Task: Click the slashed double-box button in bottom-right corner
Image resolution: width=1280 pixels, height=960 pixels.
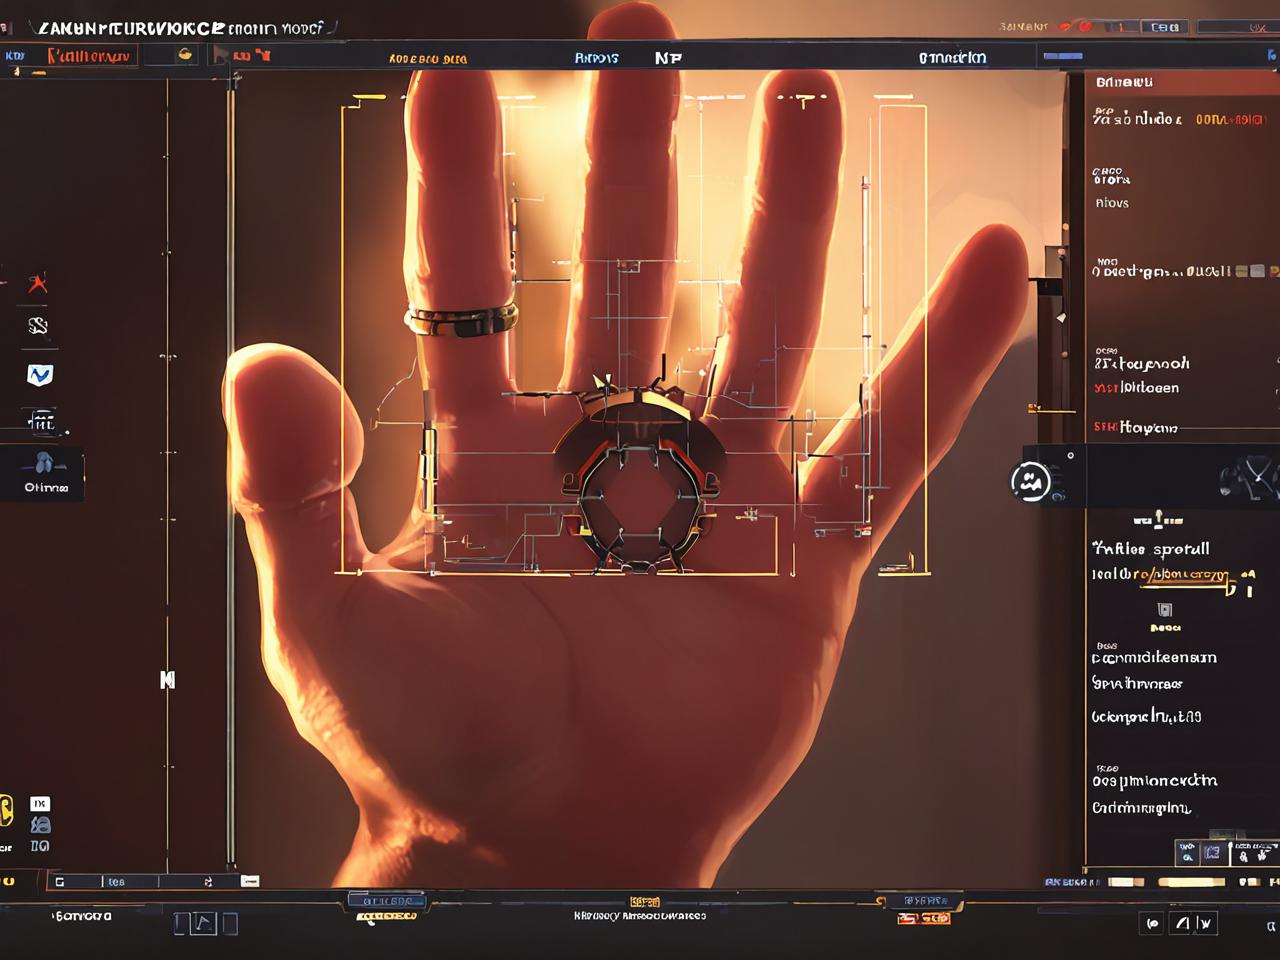Action: pos(1193,923)
